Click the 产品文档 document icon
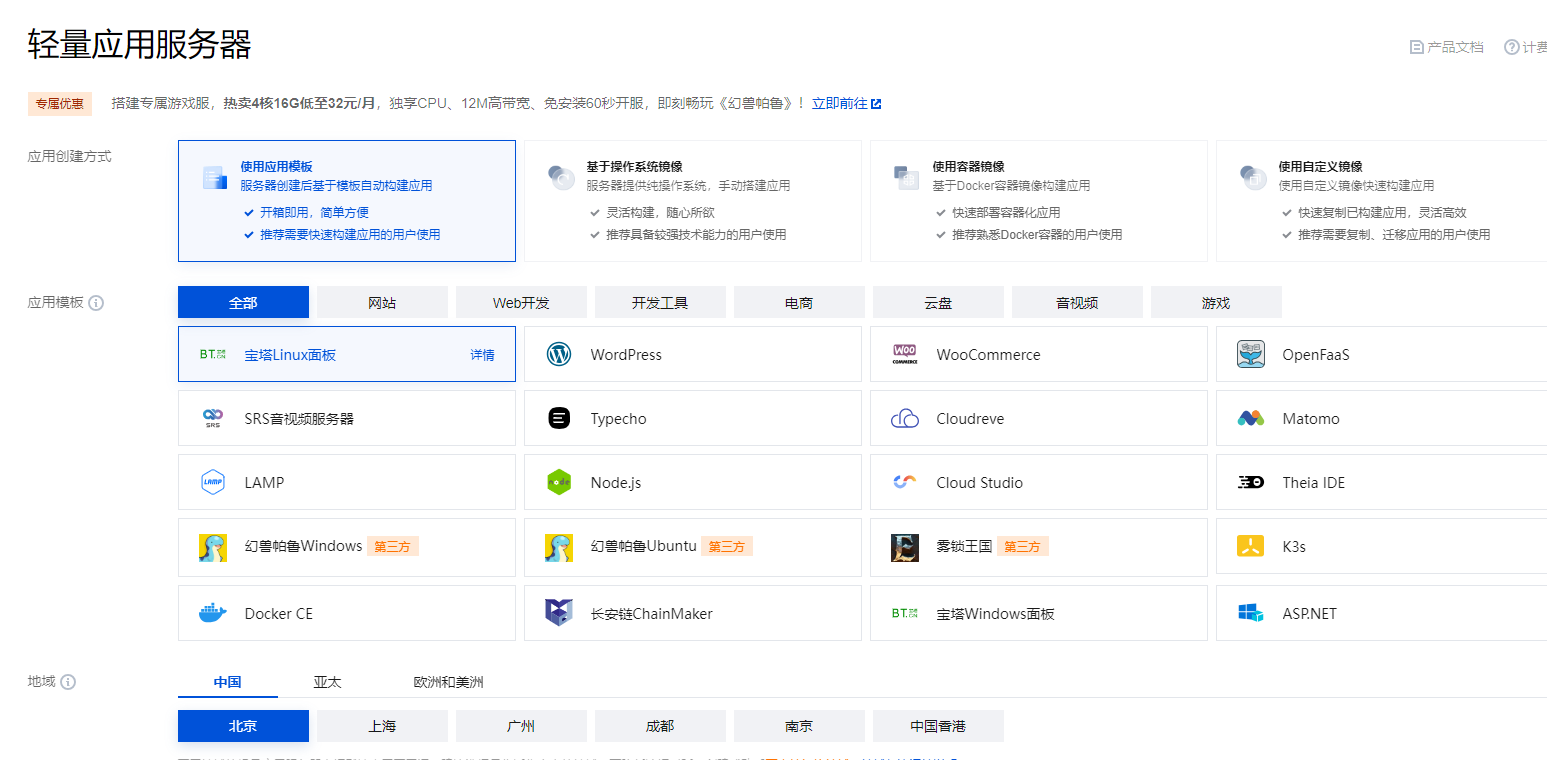 pos(1416,47)
